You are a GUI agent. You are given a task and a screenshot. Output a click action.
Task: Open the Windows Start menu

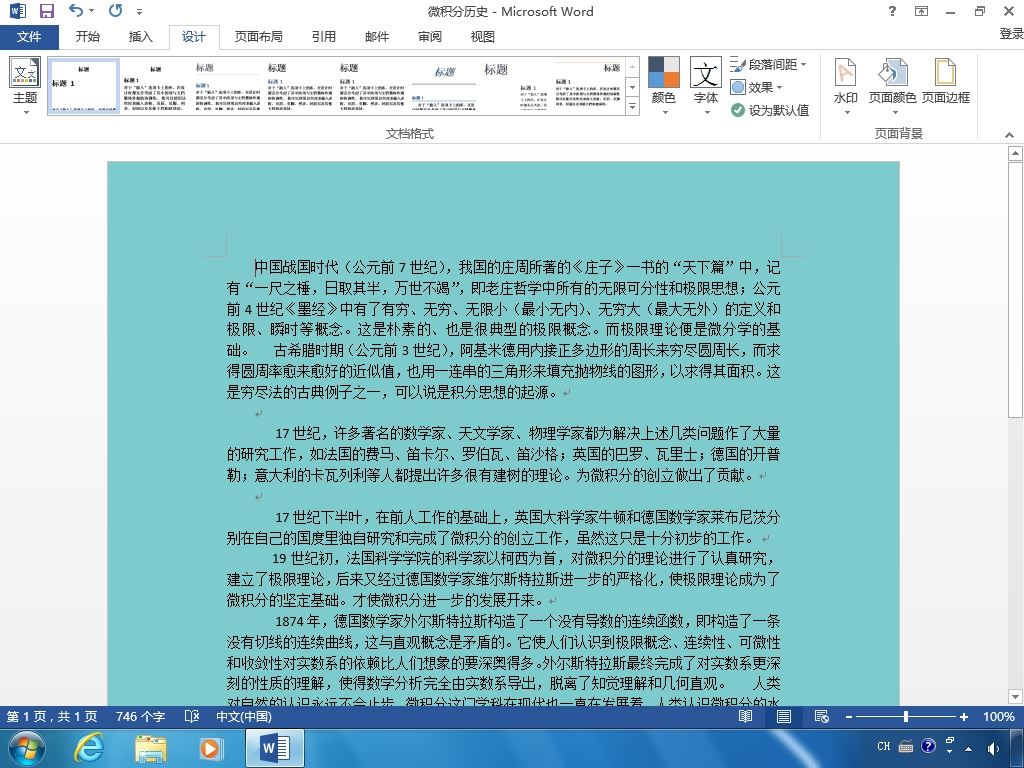pos(26,748)
